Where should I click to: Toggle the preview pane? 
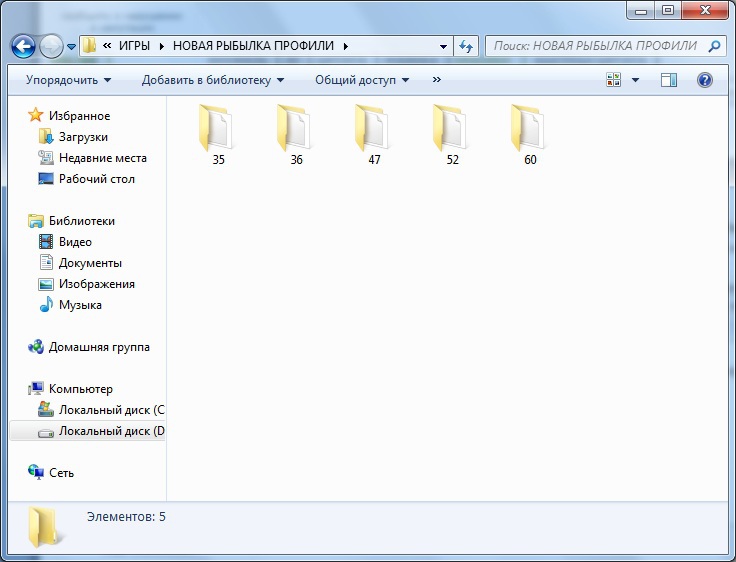coord(669,80)
